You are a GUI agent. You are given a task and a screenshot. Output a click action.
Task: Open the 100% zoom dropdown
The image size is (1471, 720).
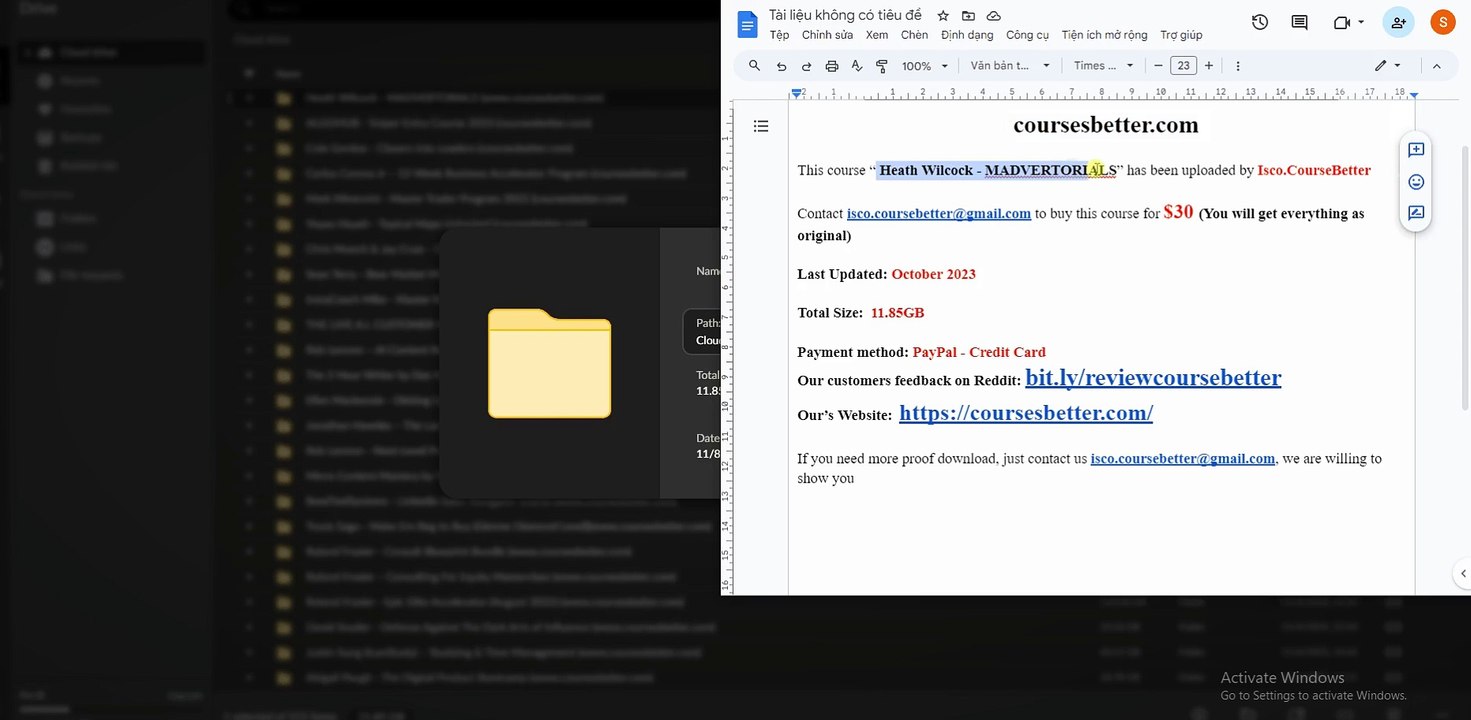click(924, 66)
